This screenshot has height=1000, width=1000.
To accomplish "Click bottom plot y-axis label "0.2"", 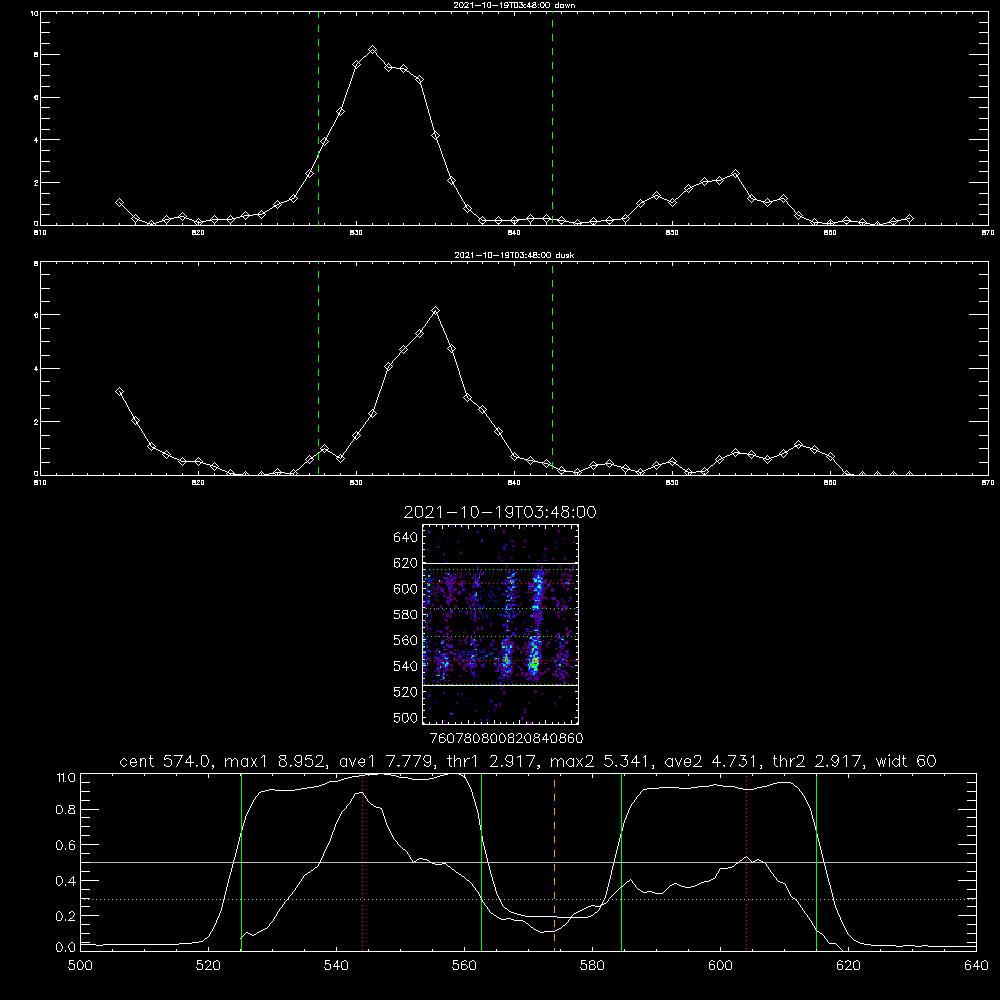I will pyautogui.click(x=66, y=916).
